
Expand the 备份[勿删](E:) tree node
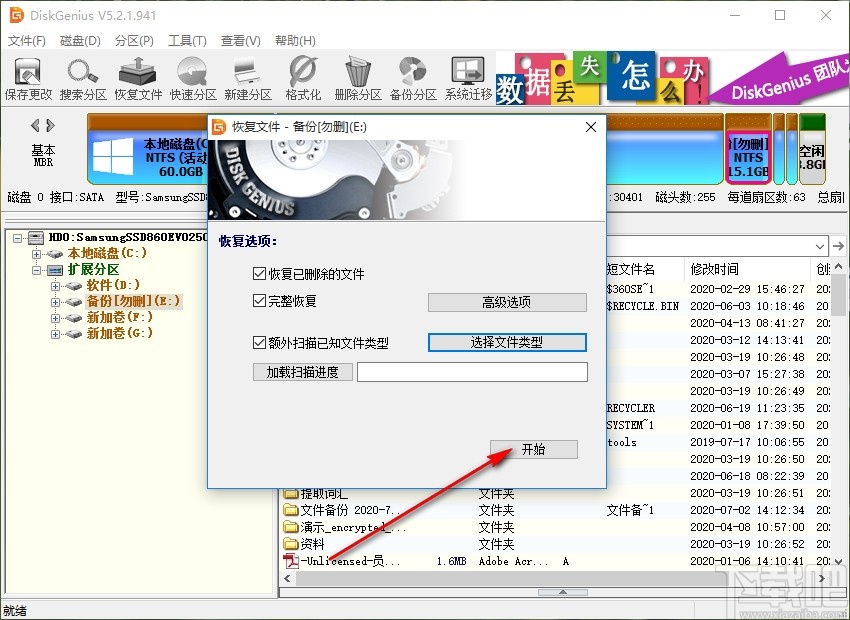[x=55, y=302]
